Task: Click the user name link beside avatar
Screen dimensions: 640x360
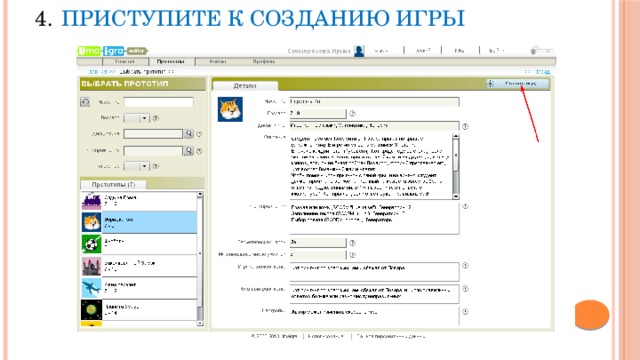Action: [319, 51]
